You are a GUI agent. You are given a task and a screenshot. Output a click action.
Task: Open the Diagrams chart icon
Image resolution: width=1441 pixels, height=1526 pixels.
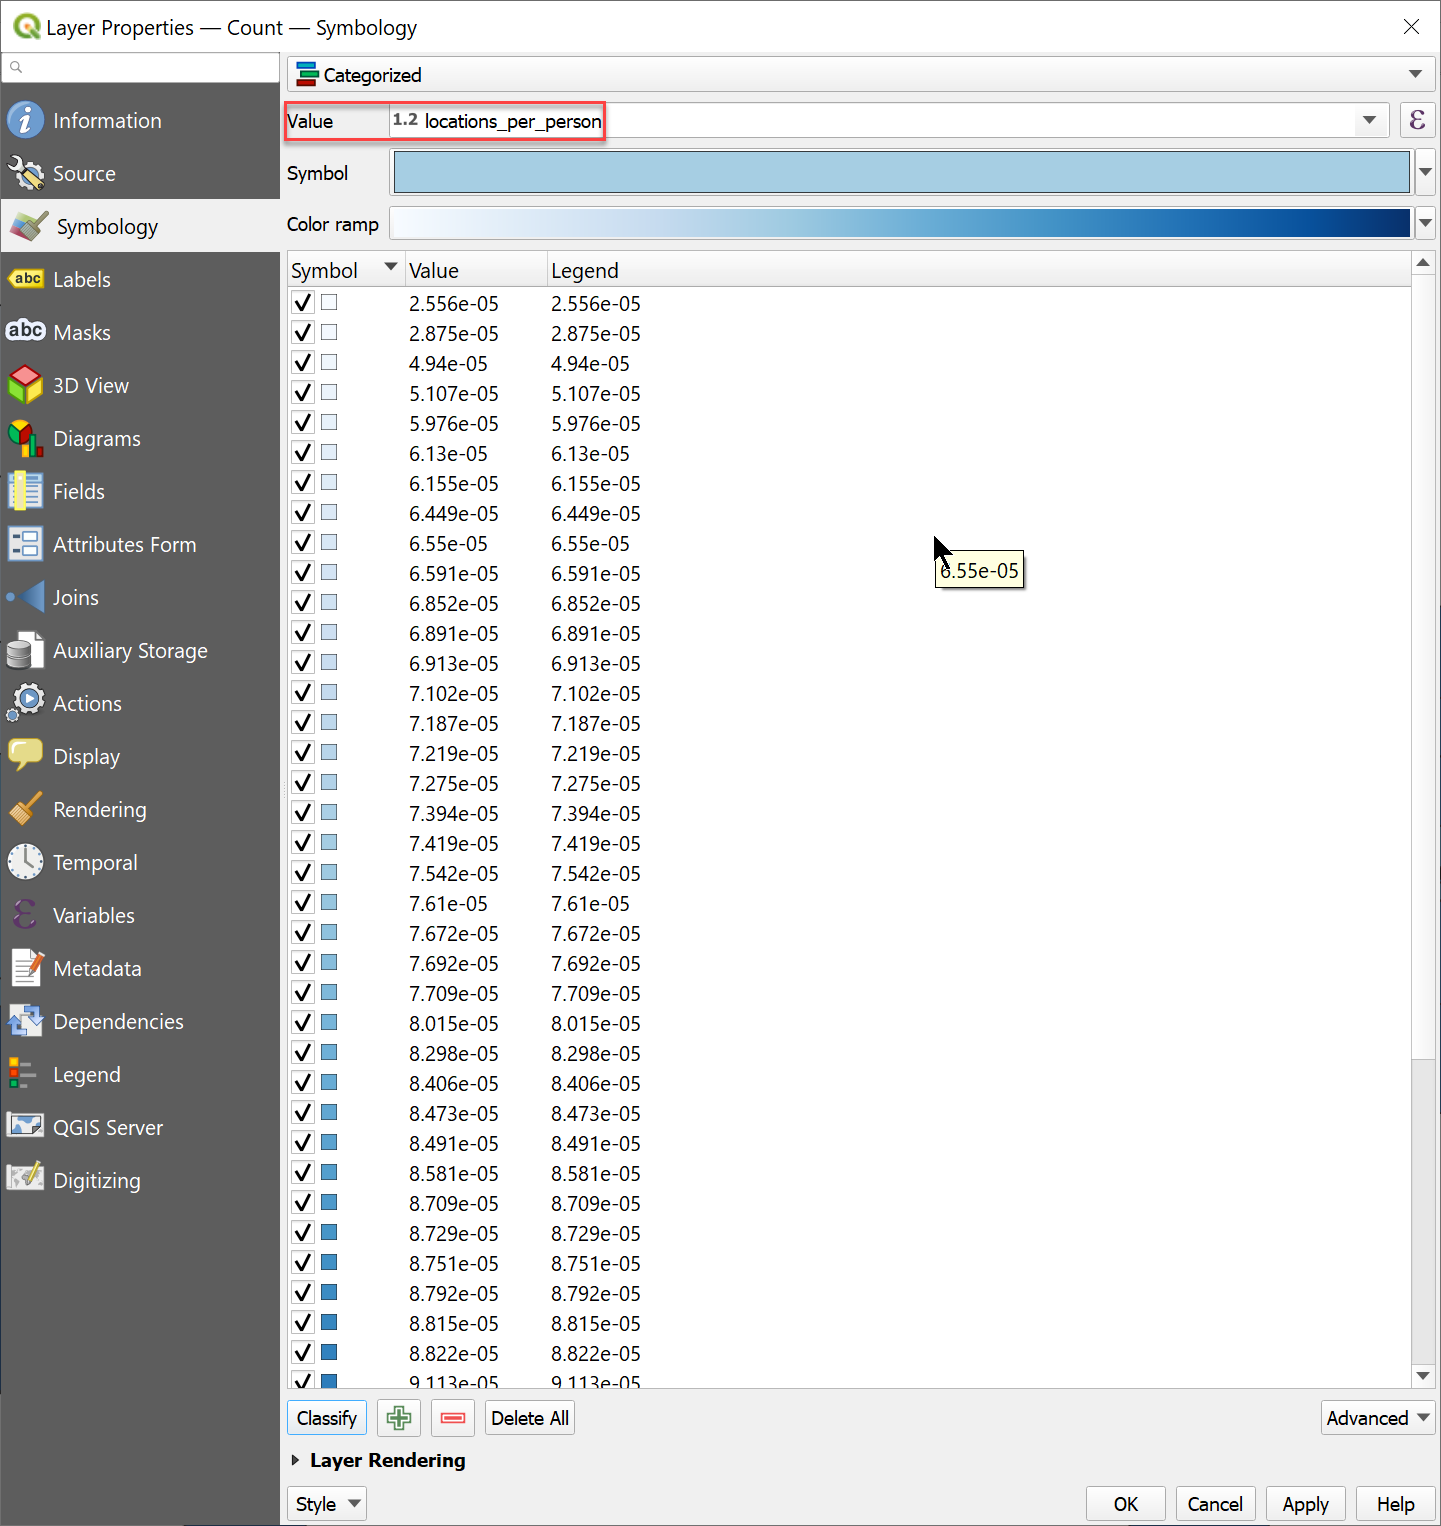click(26, 438)
